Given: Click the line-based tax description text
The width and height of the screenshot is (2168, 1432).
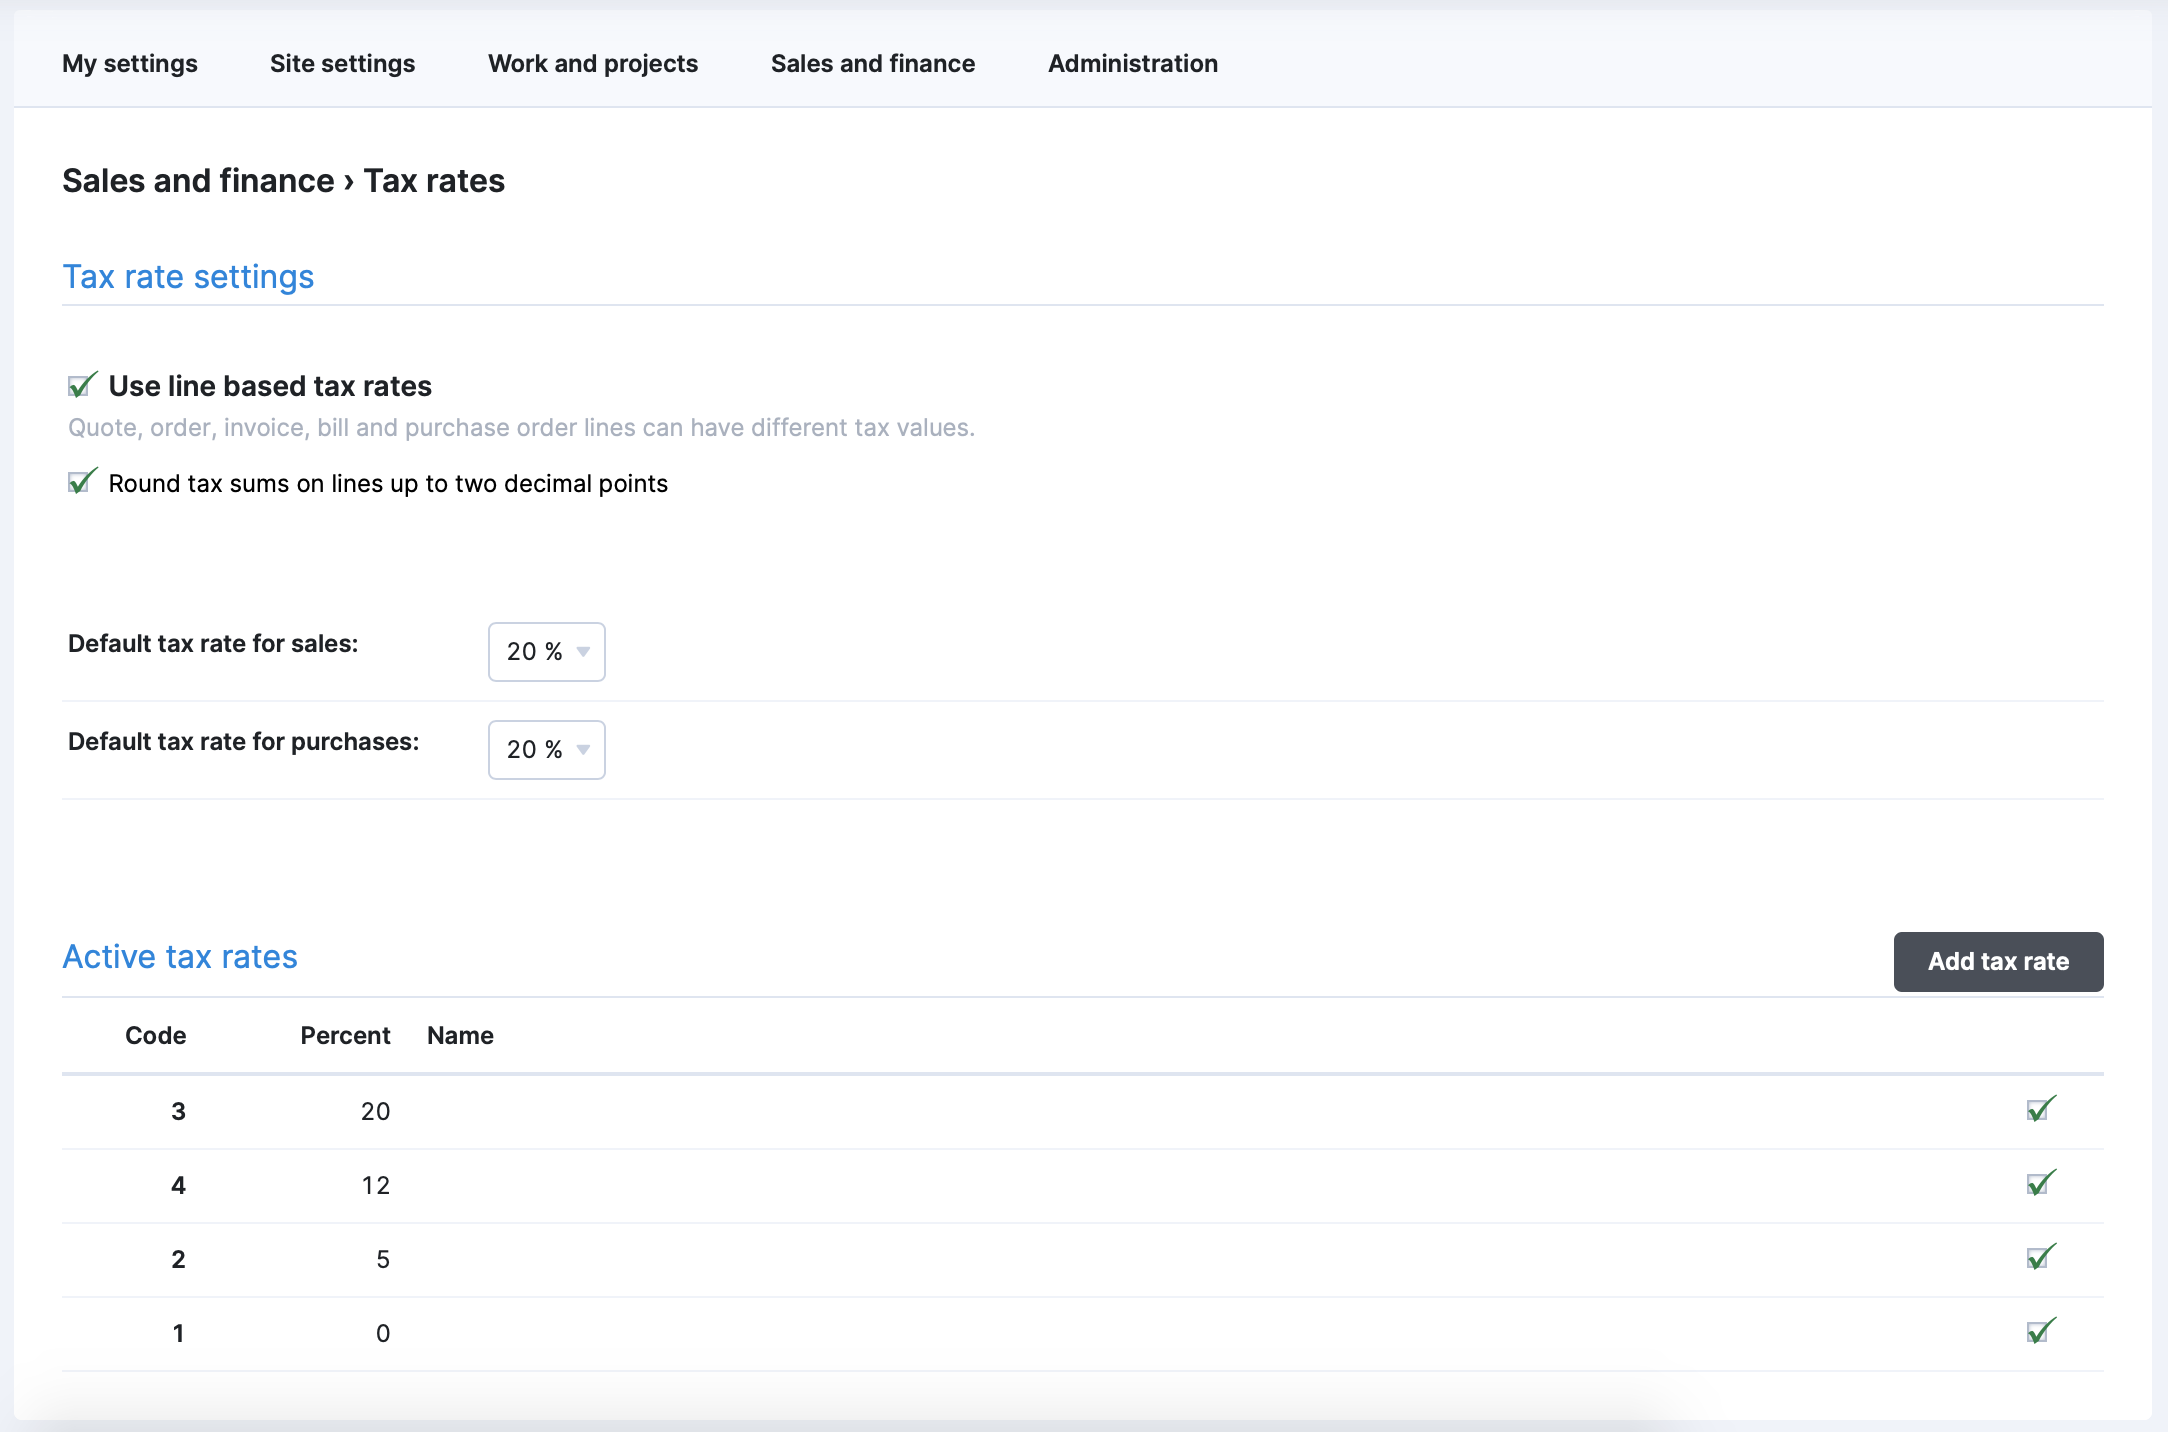Looking at the screenshot, I should pyautogui.click(x=521, y=427).
